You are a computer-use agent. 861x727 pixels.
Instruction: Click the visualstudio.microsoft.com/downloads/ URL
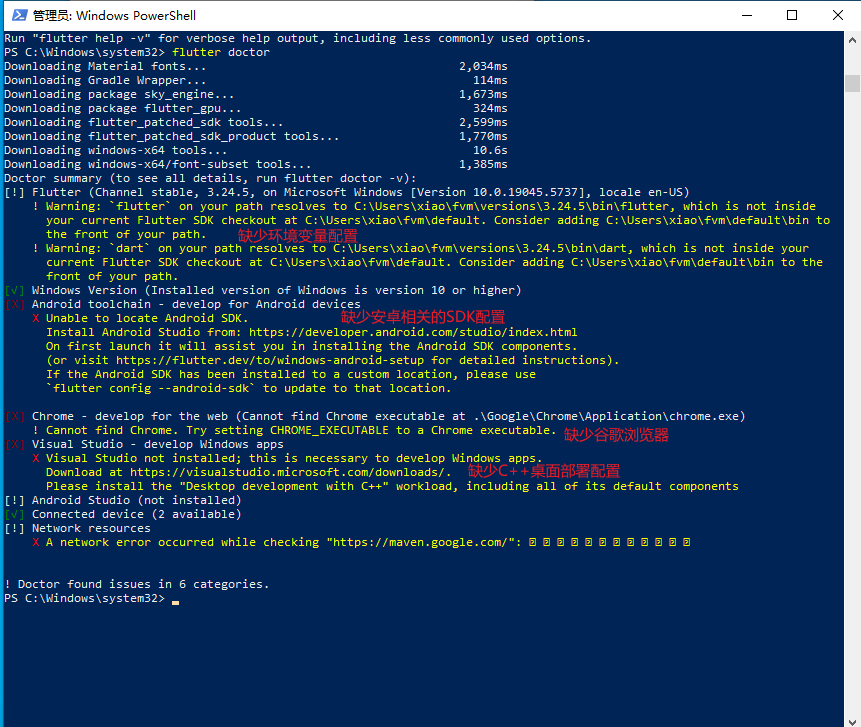point(287,472)
